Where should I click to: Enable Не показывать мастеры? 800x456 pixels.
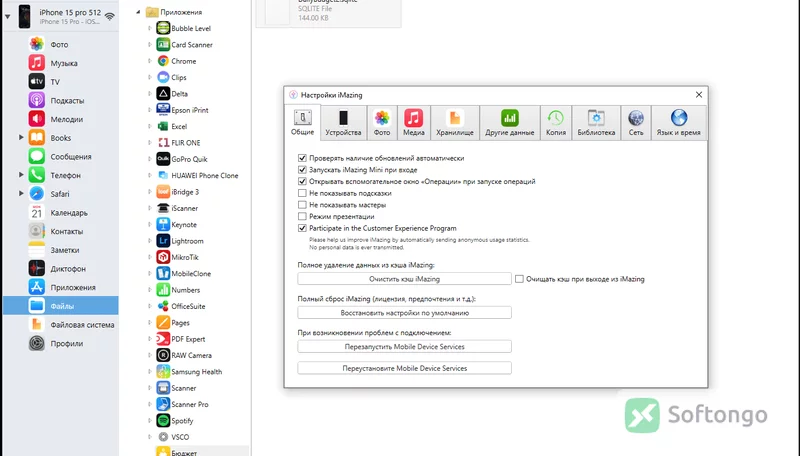[302, 205]
